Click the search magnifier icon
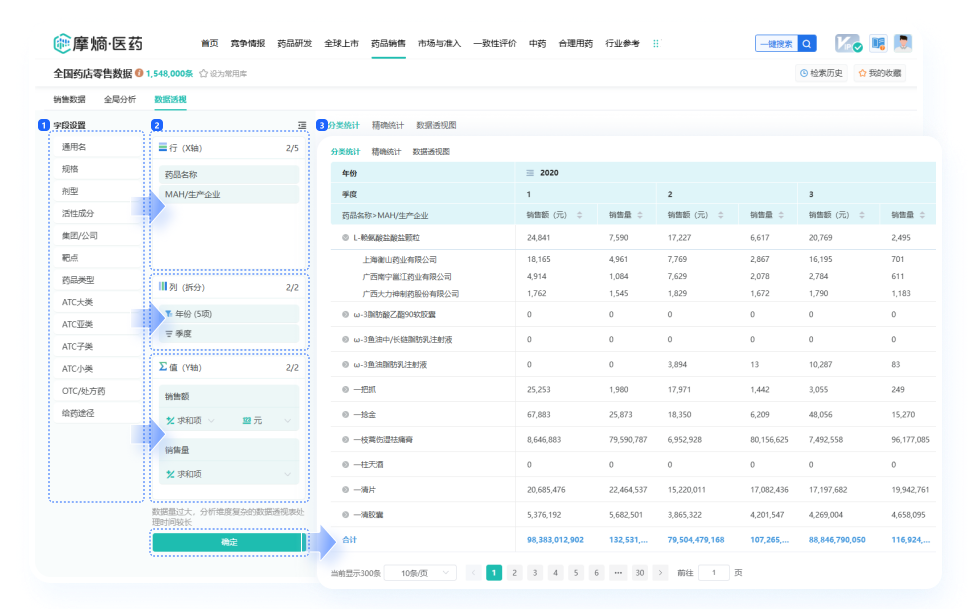 pyautogui.click(x=806, y=44)
